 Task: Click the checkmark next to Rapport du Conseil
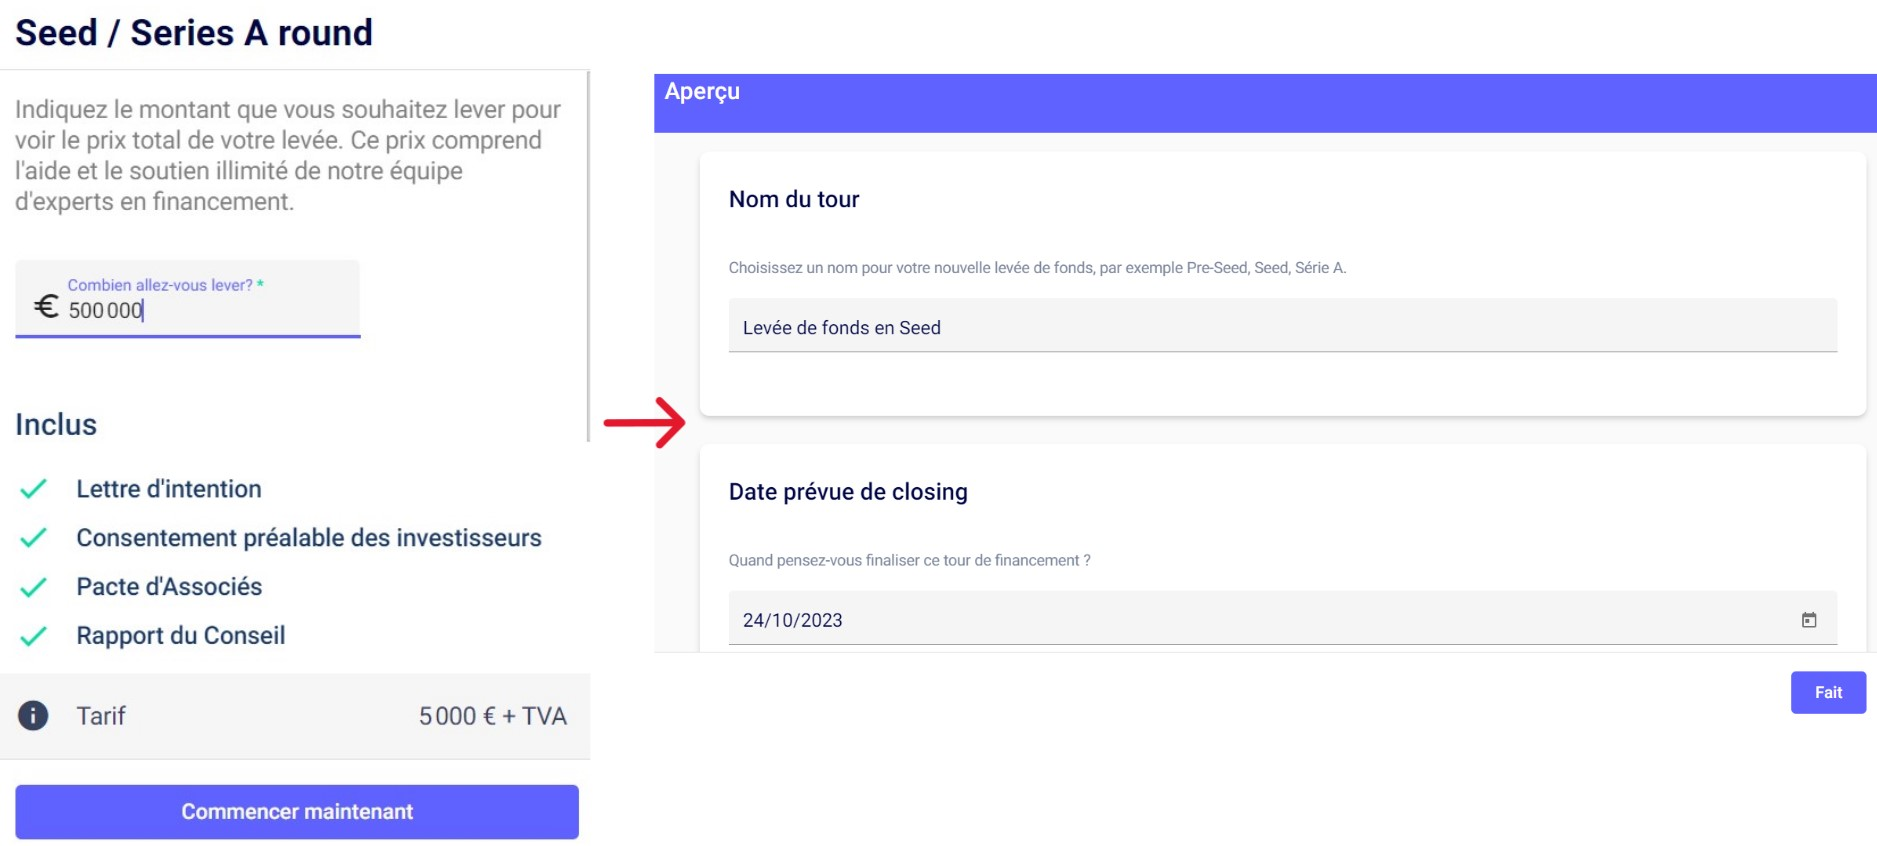click(34, 636)
